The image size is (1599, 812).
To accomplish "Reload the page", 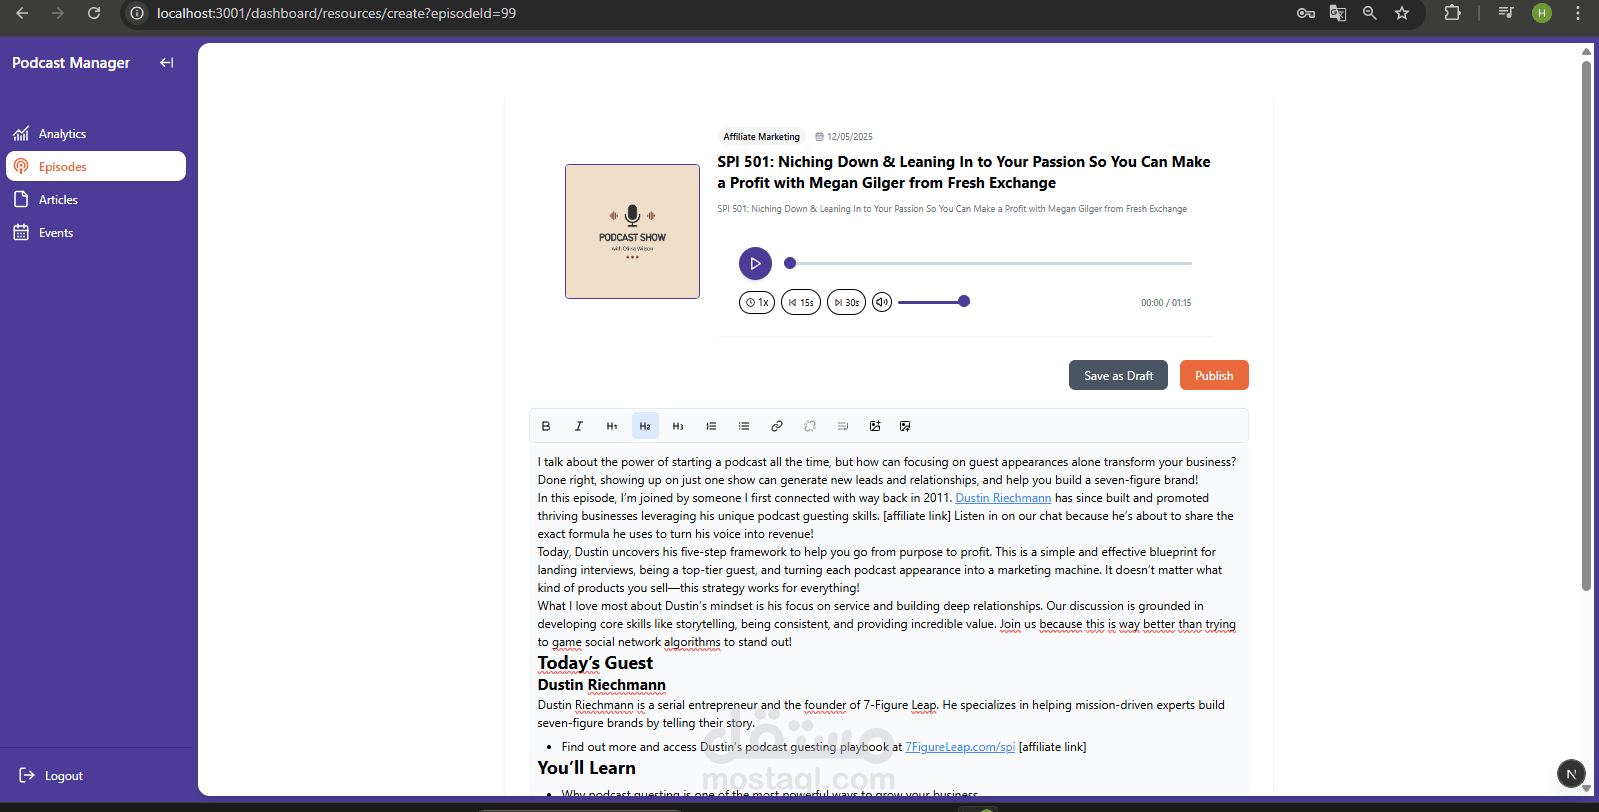I will 94,13.
